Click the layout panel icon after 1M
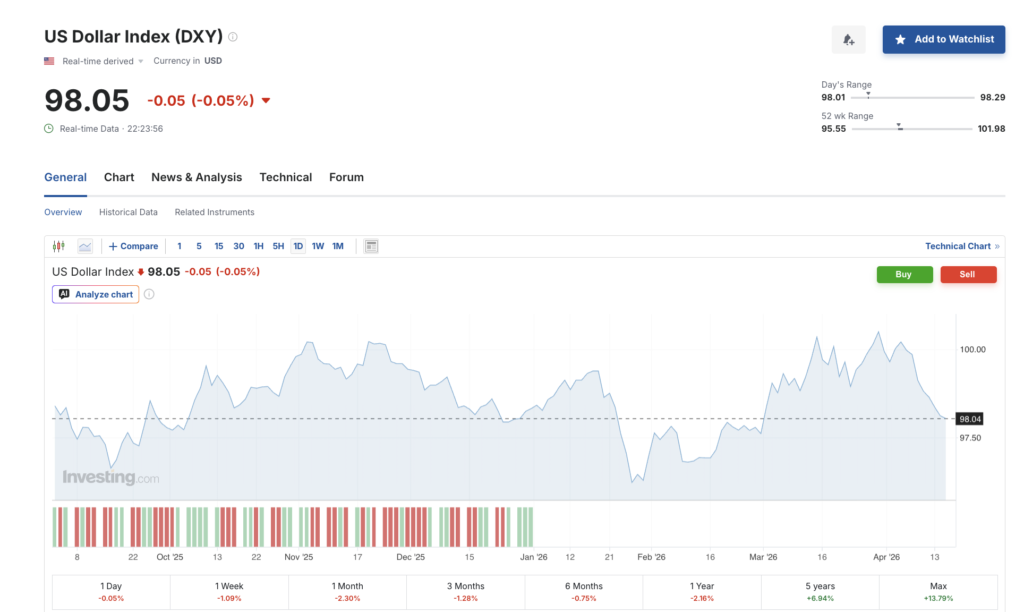Screen dimensions: 1024x612 tap(370, 245)
